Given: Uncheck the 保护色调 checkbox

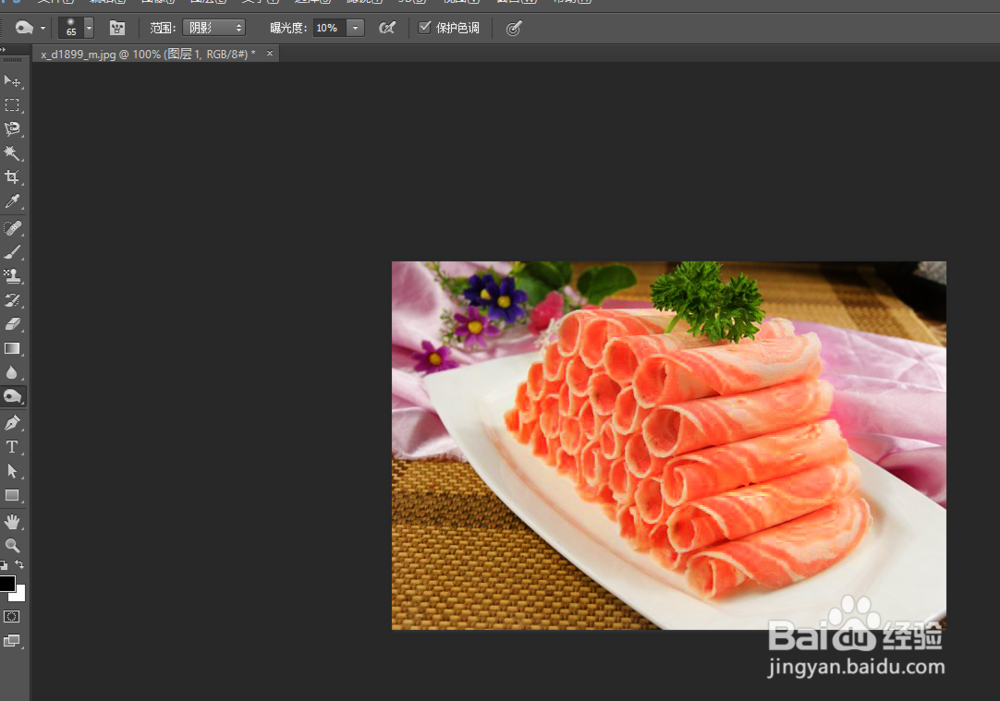Looking at the screenshot, I should [424, 27].
